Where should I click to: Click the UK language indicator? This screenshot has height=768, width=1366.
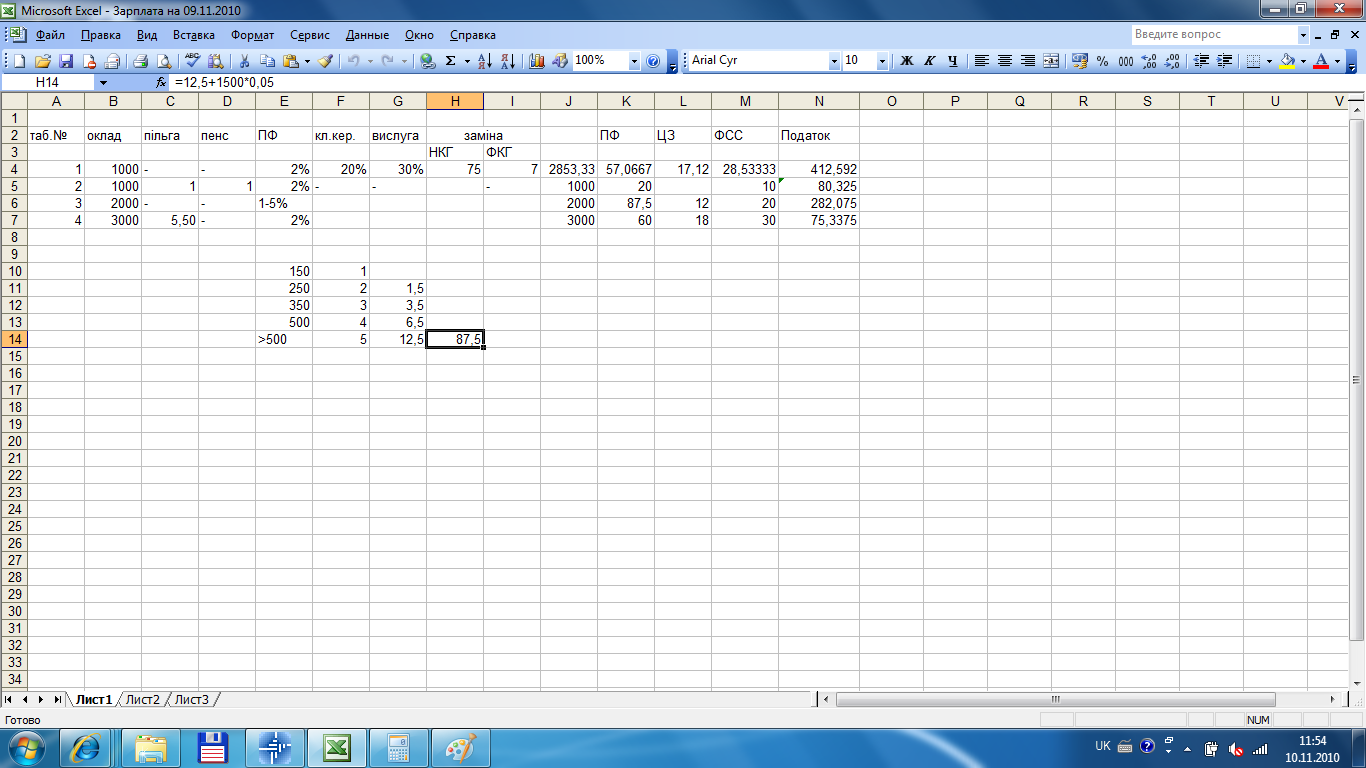1103,747
